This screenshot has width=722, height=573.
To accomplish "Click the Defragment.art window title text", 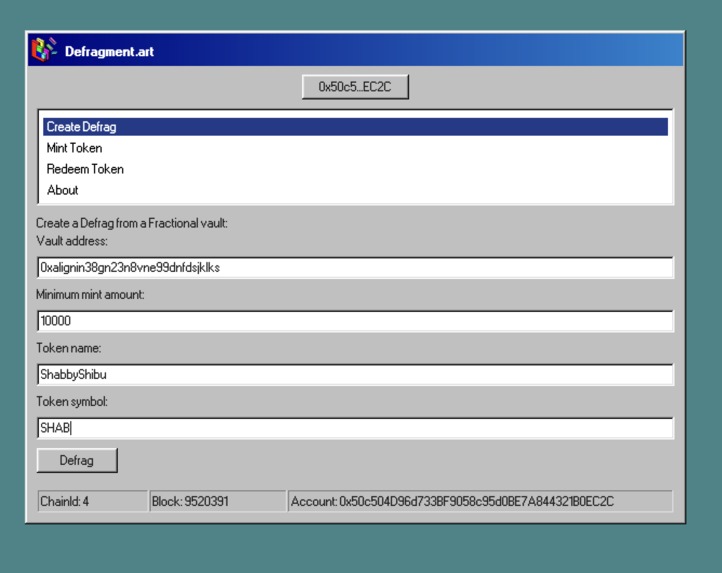I will (109, 51).
